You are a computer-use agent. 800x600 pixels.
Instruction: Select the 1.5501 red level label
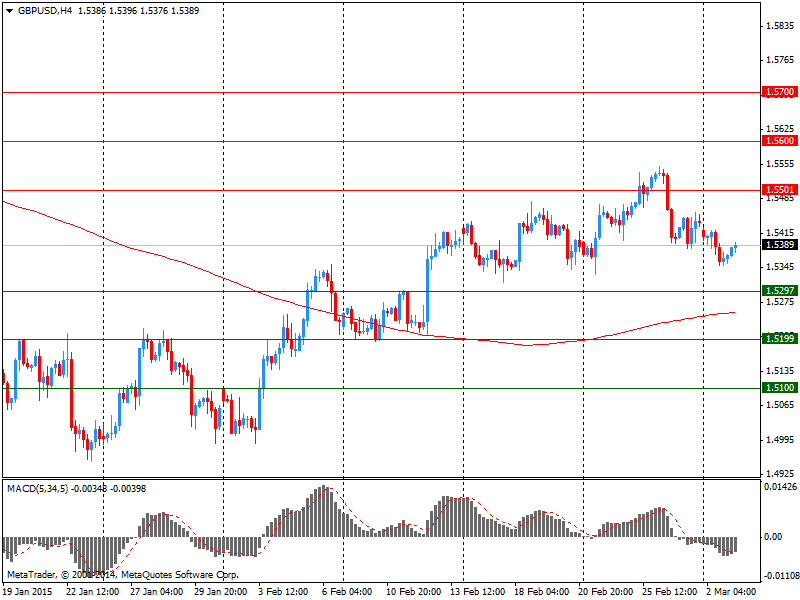pyautogui.click(x=779, y=190)
